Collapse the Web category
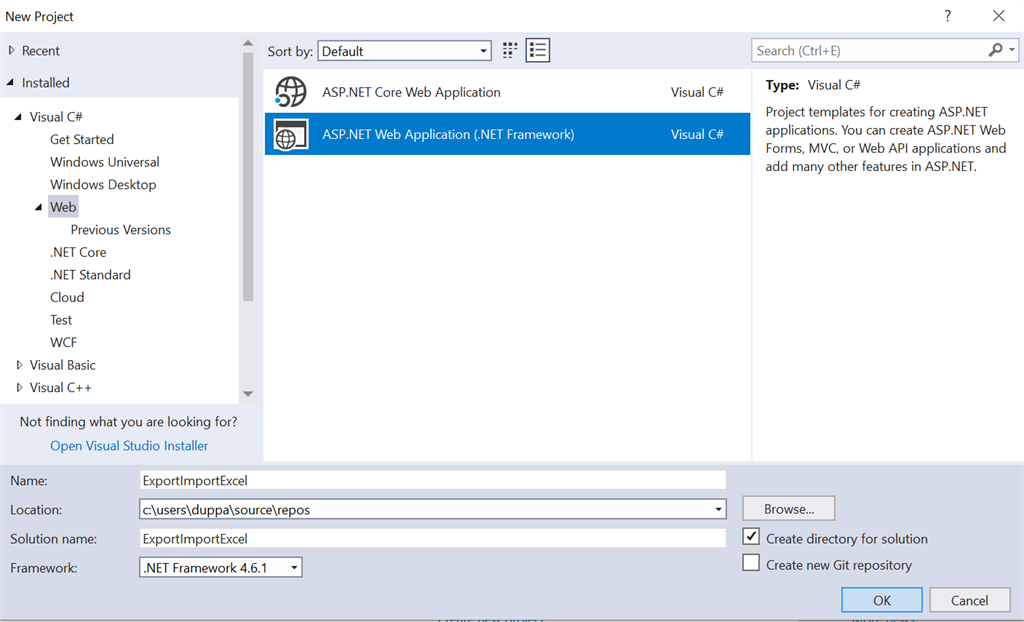1024x622 pixels. click(x=38, y=206)
